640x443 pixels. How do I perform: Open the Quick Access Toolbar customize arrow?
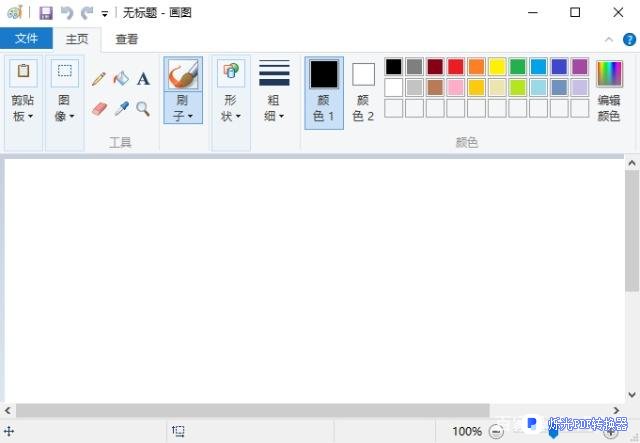coord(105,14)
